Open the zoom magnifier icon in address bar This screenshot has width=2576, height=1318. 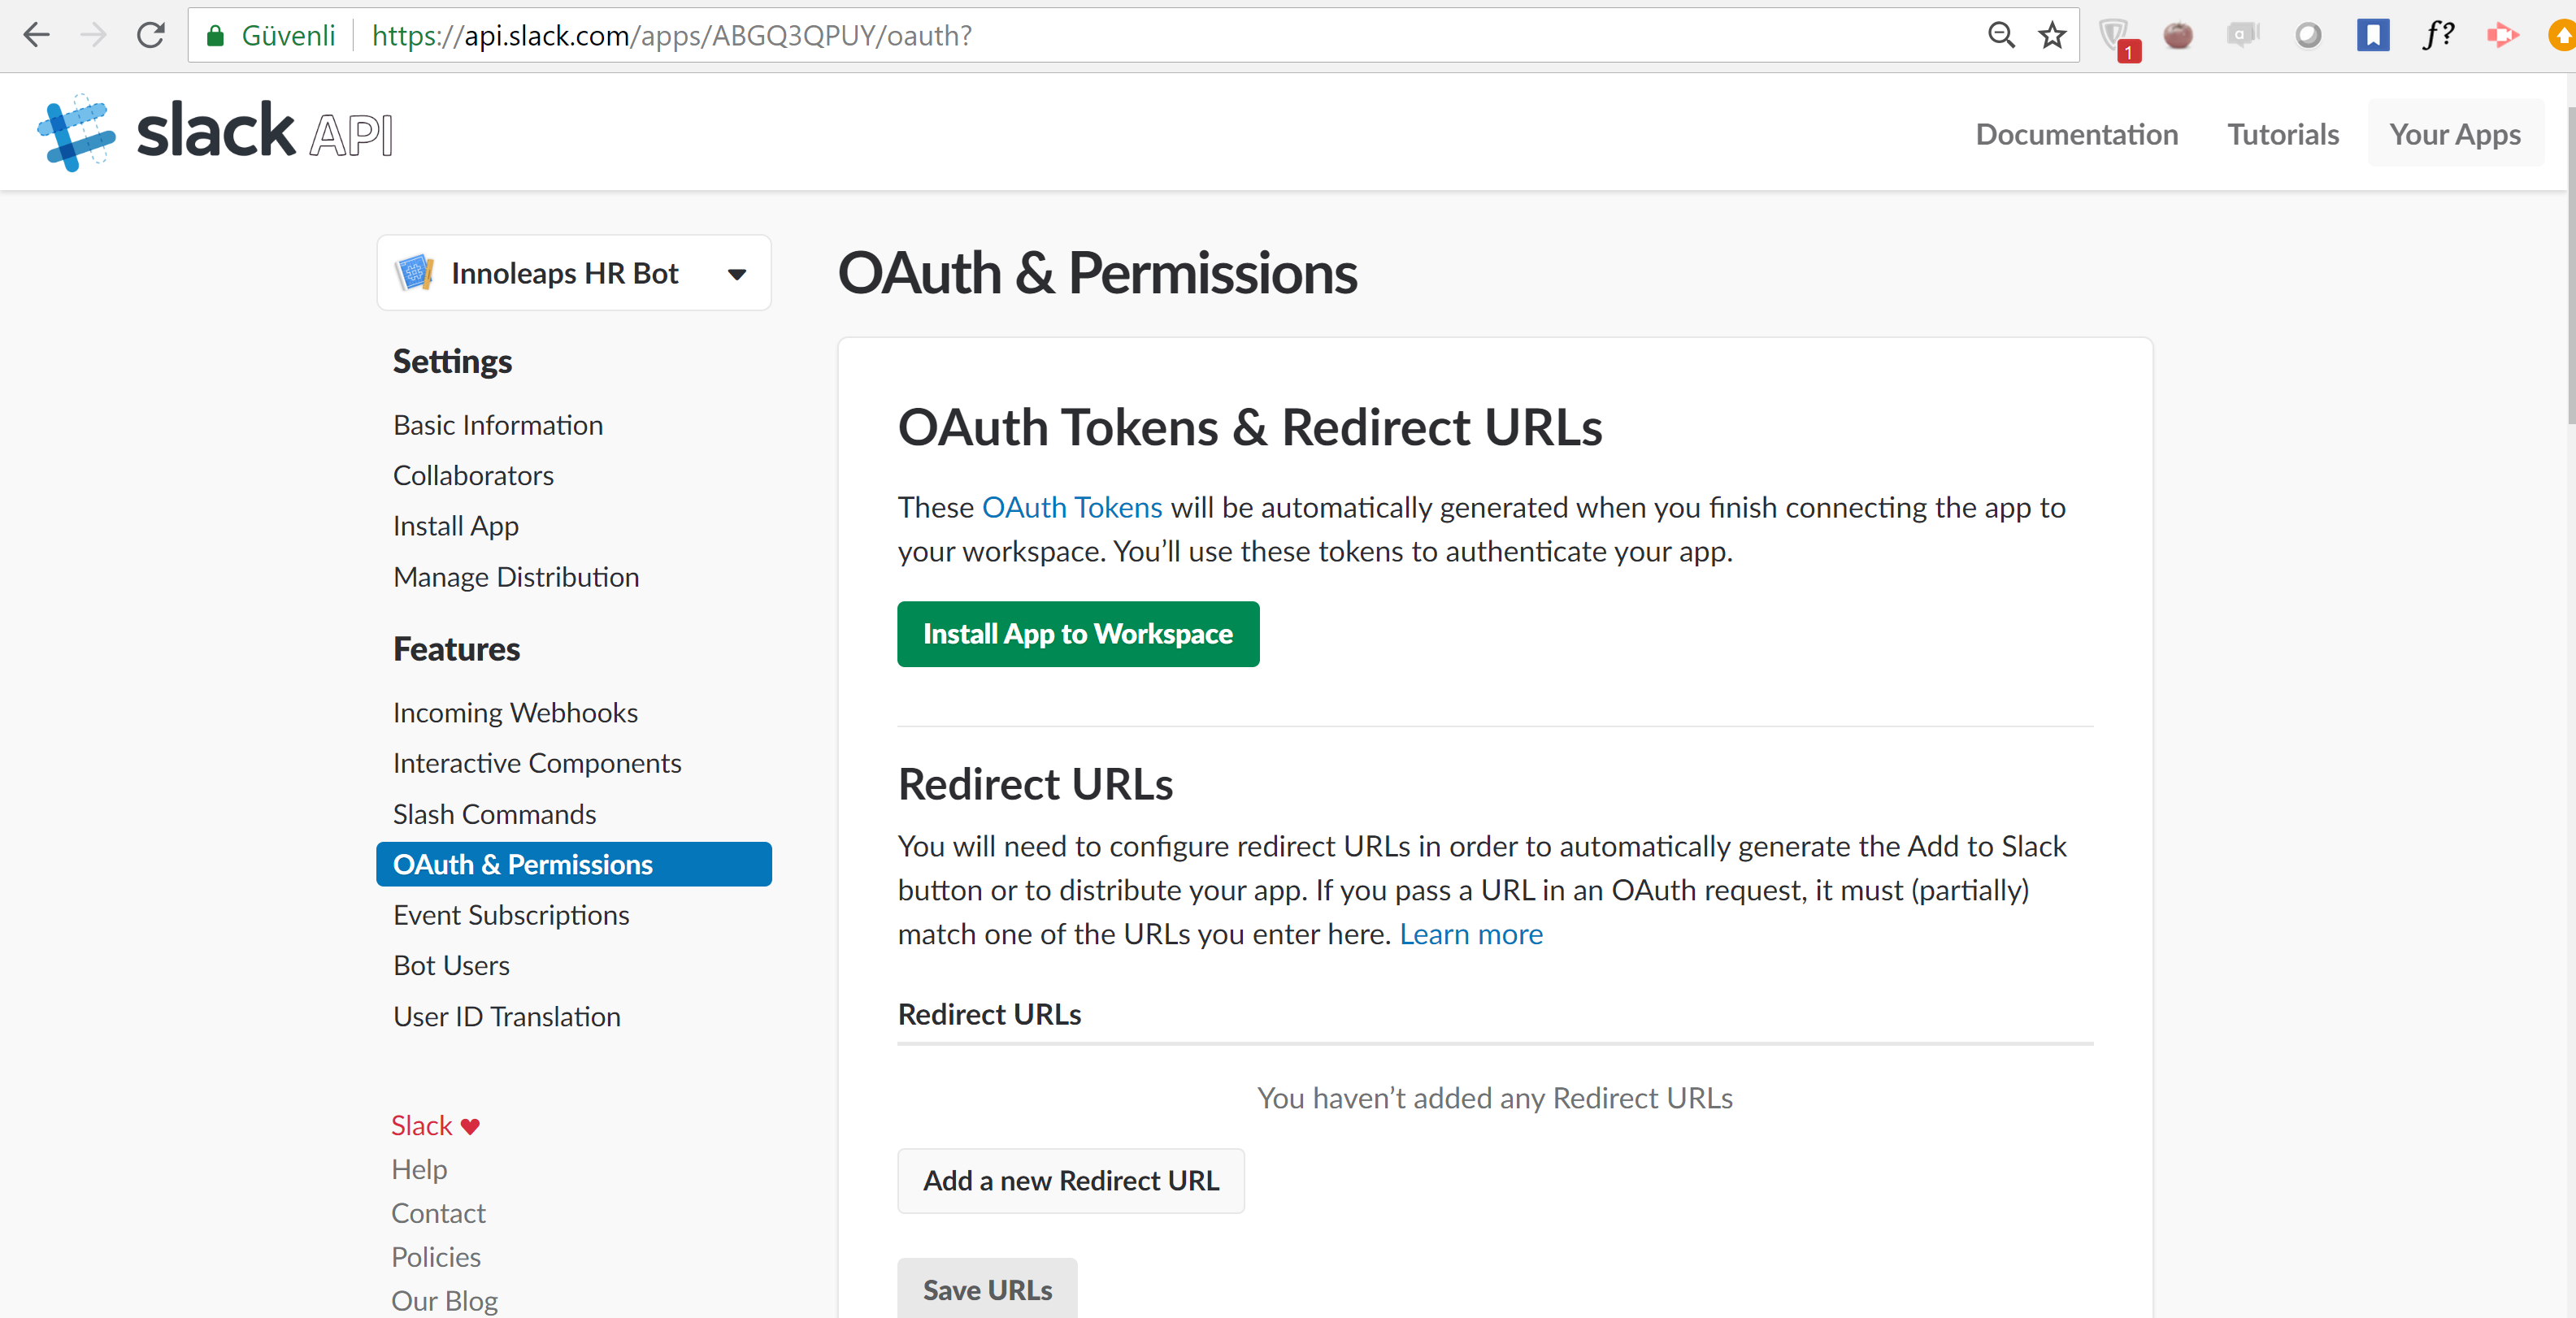[2001, 36]
